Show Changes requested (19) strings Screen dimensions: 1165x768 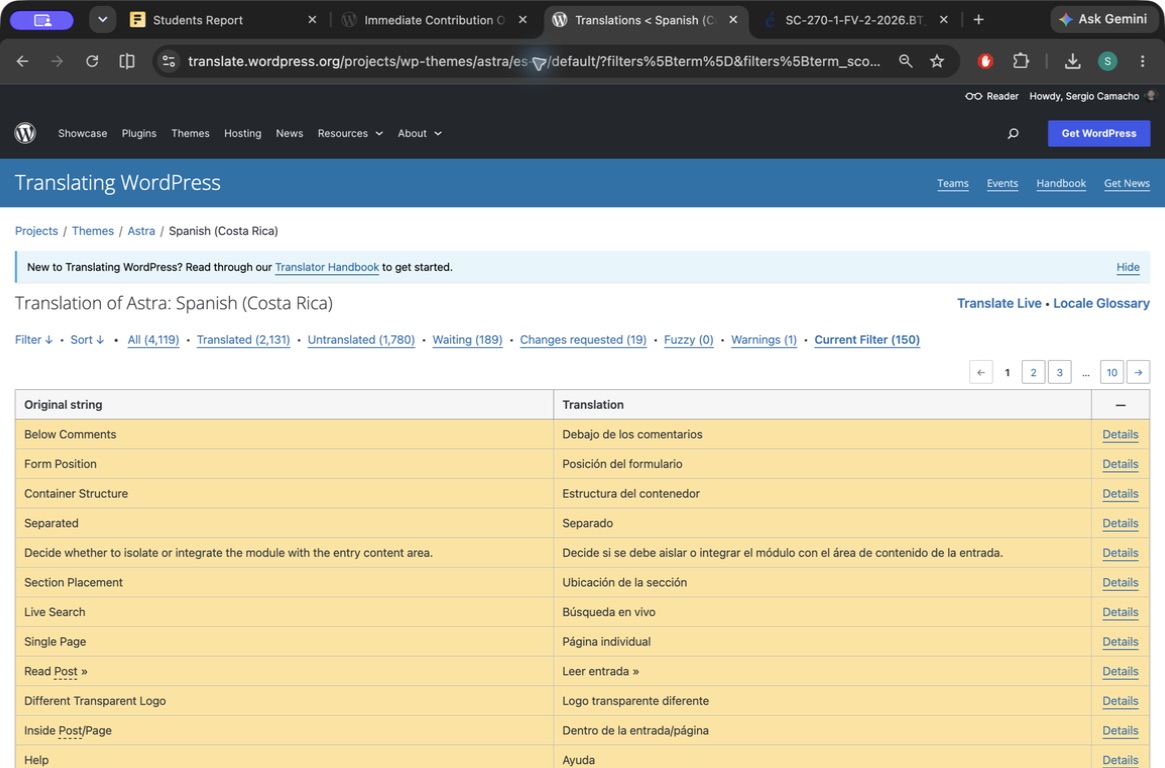(x=583, y=339)
